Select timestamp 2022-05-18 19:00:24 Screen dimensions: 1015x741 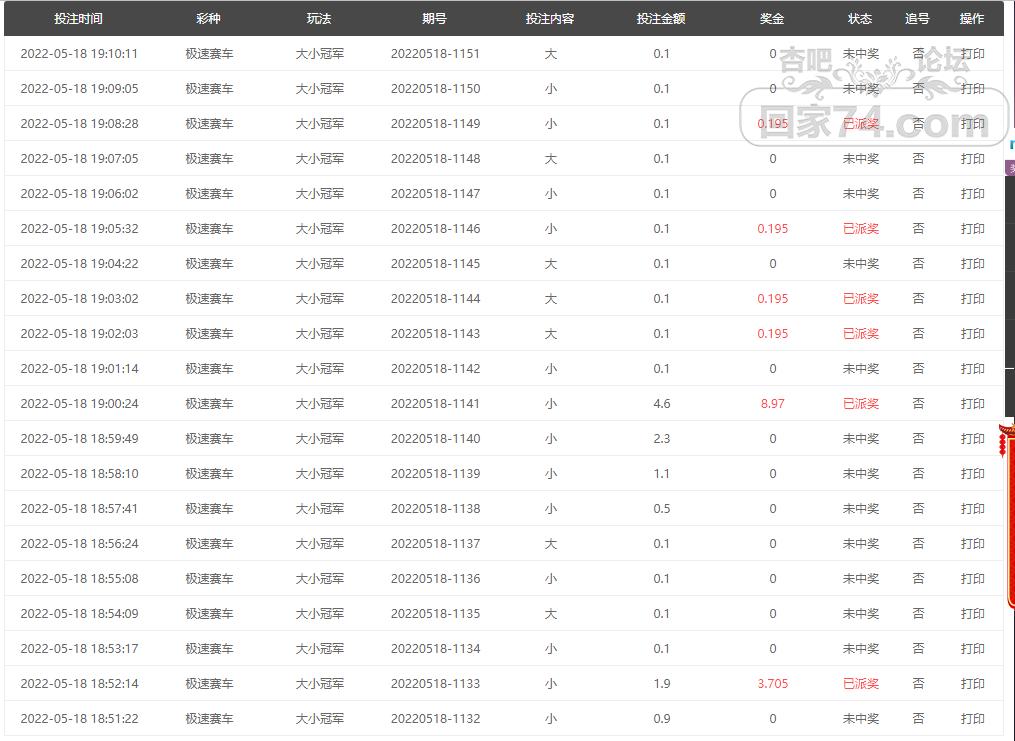coord(79,403)
